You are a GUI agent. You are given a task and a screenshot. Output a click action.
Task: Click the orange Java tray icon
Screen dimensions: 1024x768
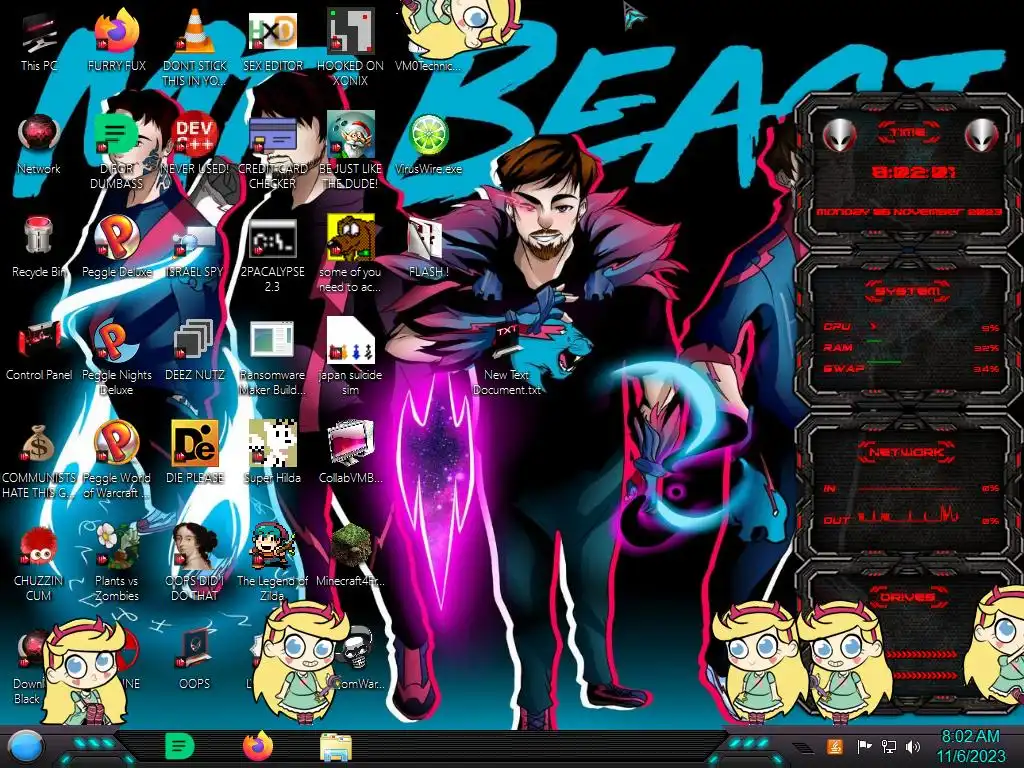coord(835,746)
